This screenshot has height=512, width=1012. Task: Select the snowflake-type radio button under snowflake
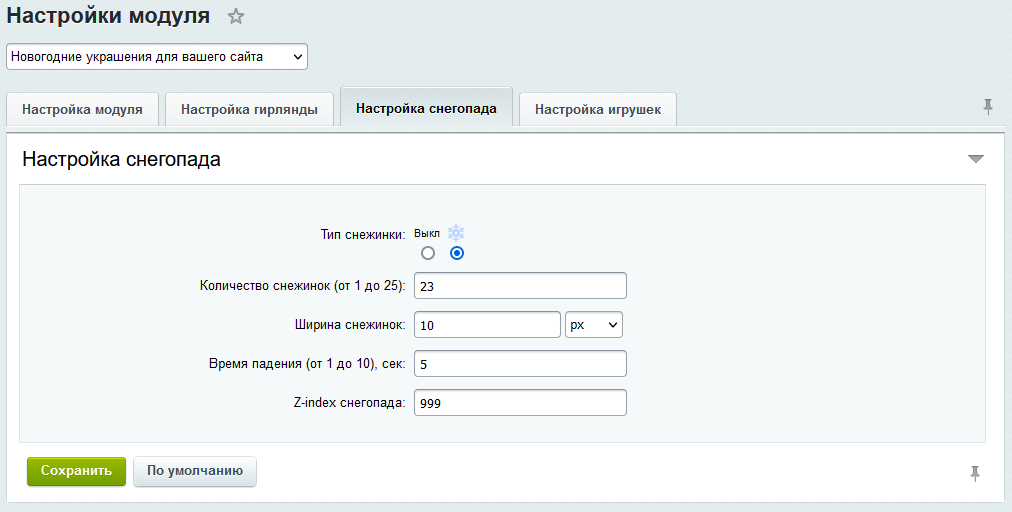(x=457, y=253)
